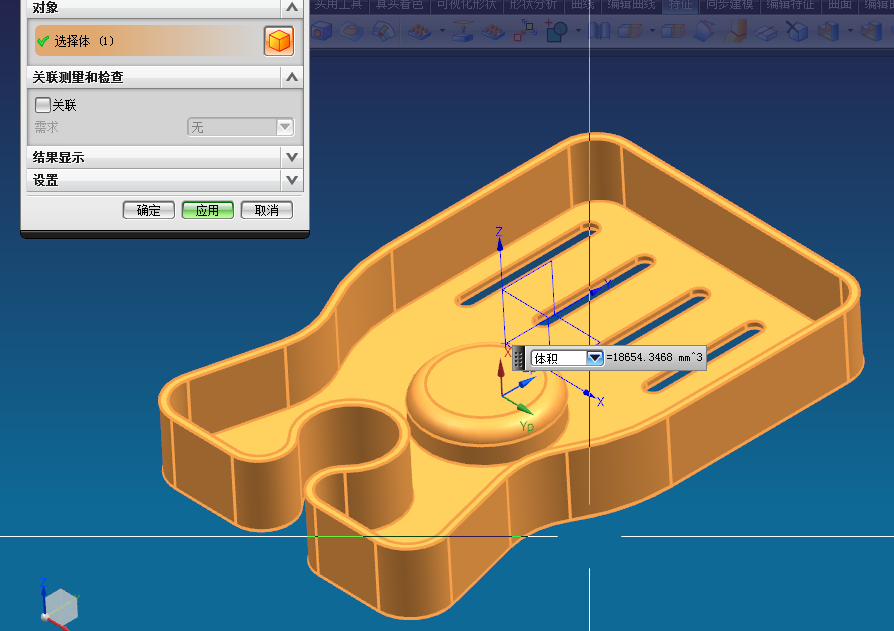Image resolution: width=894 pixels, height=631 pixels.
Task: Enable the 关联 checkbox
Action: (x=43, y=104)
